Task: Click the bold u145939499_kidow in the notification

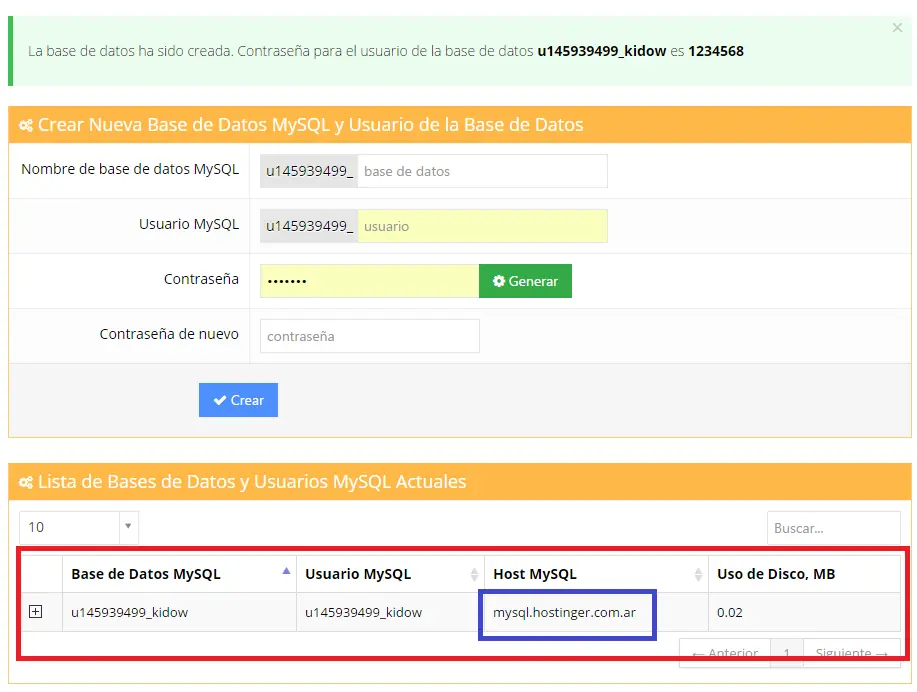Action: pyautogui.click(x=602, y=51)
